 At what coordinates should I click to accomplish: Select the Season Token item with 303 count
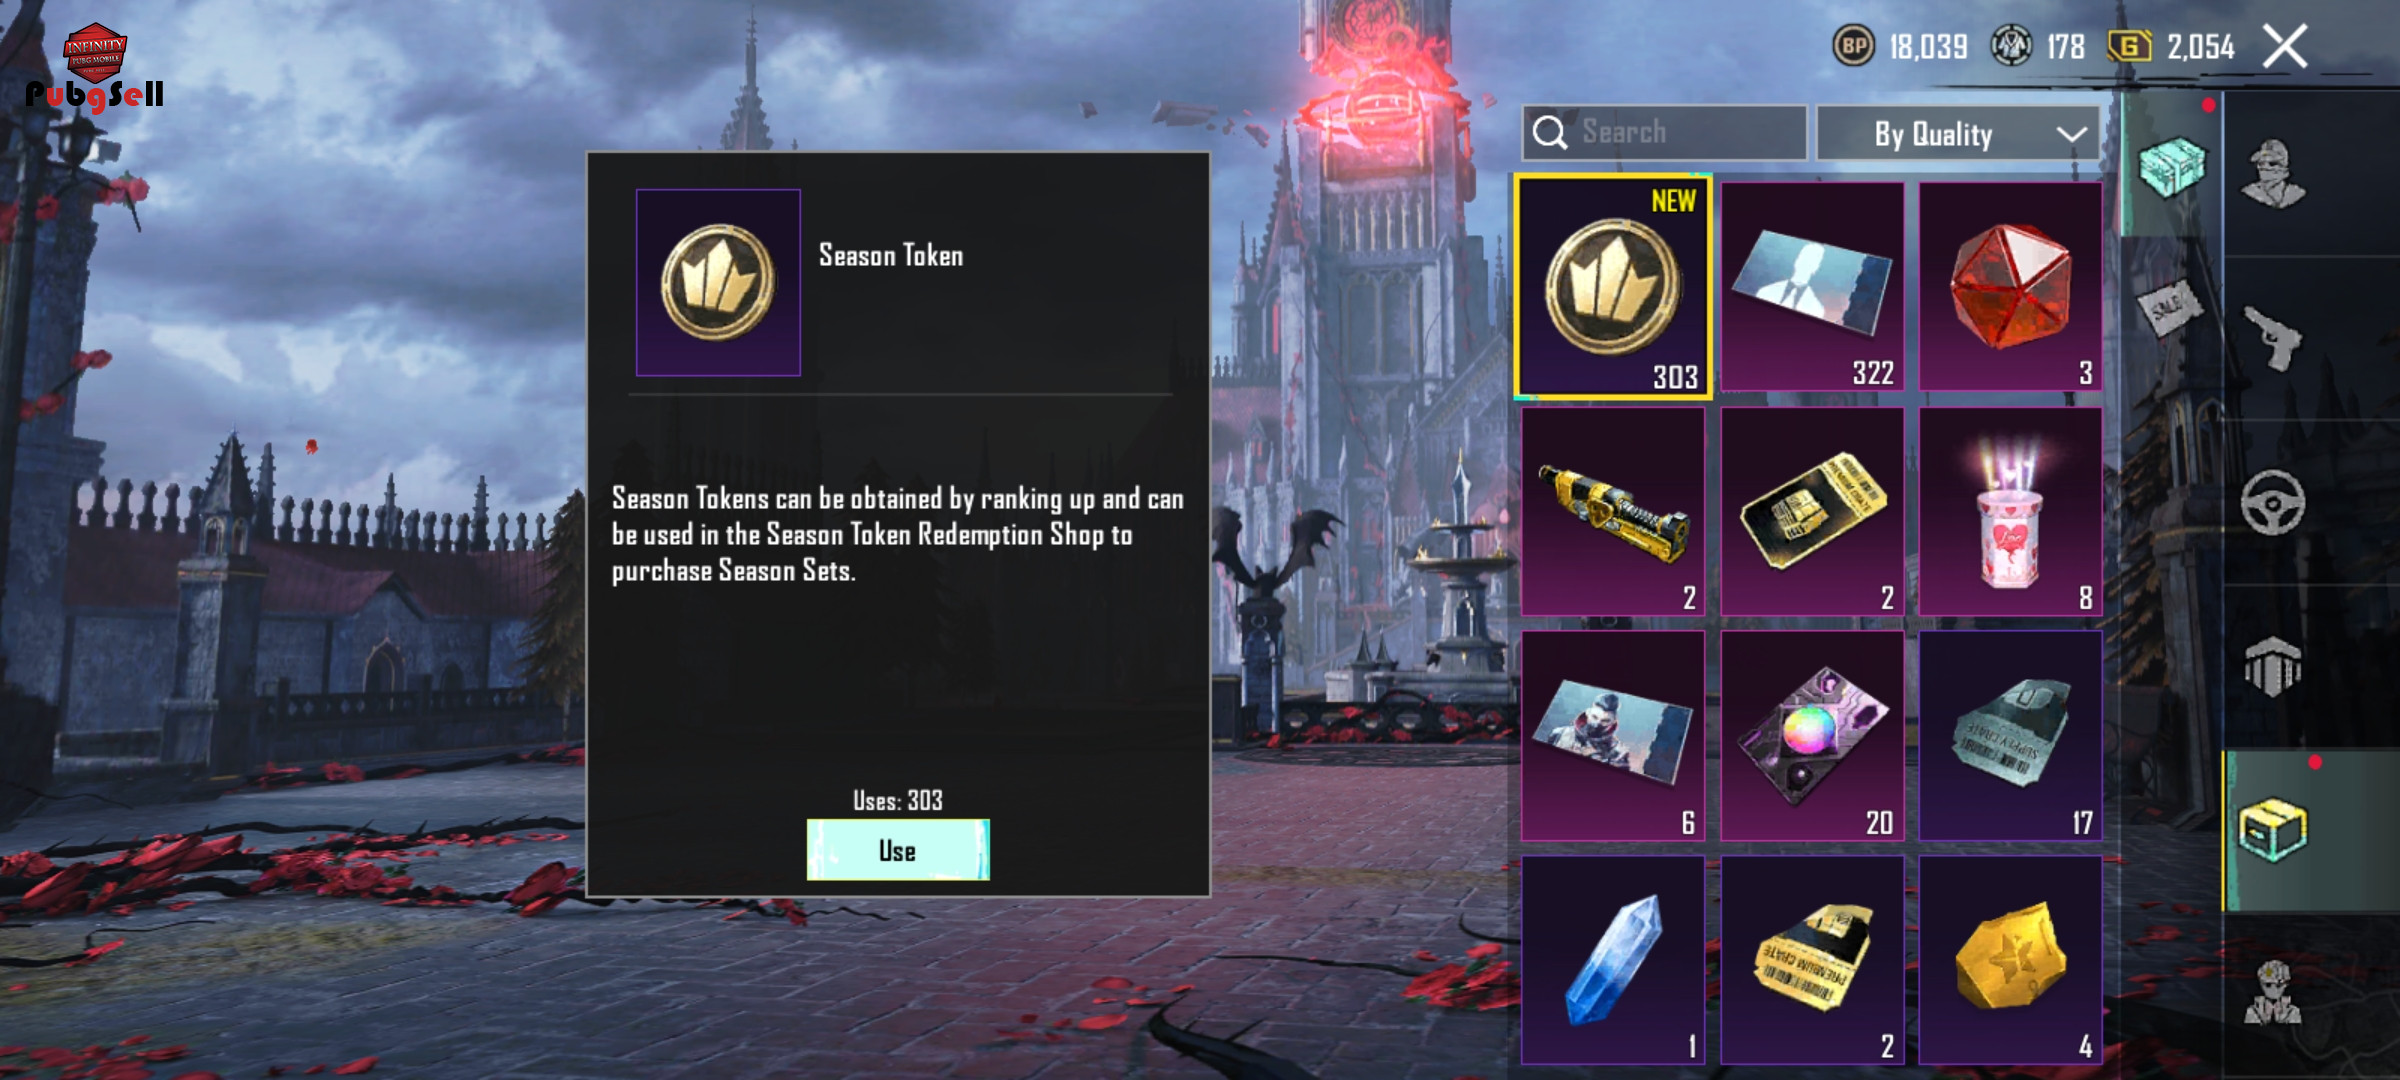[1613, 288]
